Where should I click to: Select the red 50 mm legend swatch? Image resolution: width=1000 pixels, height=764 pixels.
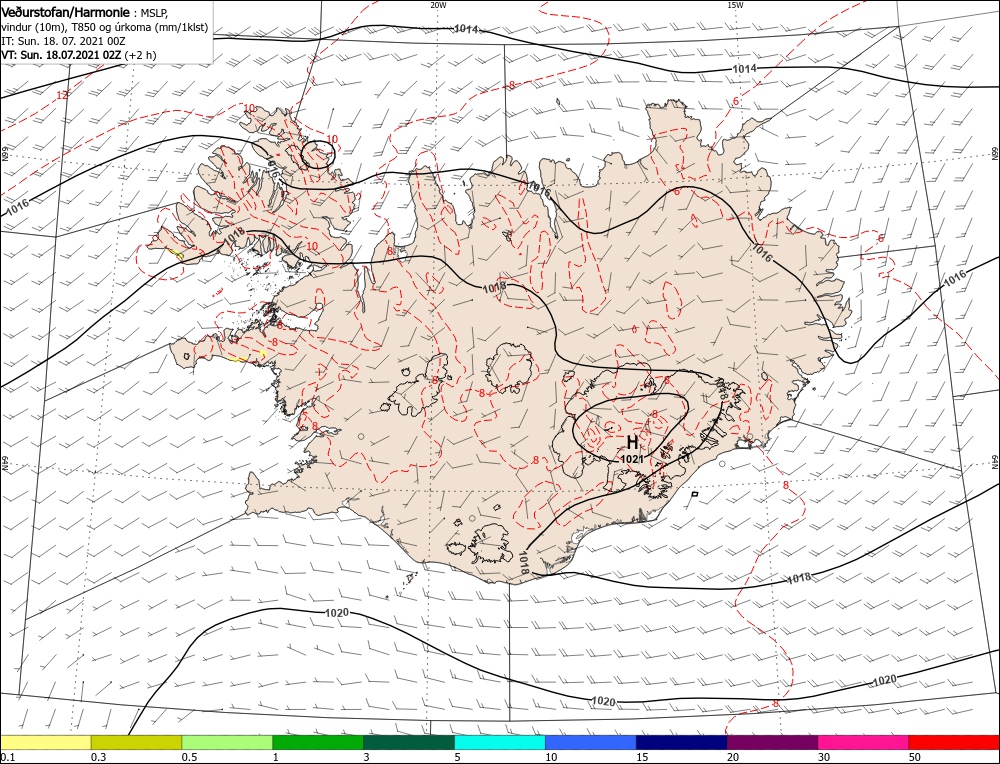[x=954, y=742]
